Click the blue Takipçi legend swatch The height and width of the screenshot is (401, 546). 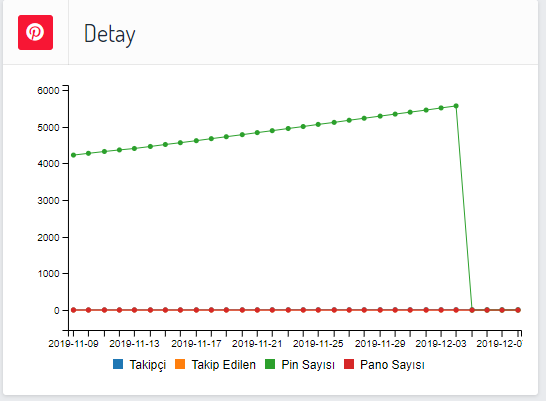pyautogui.click(x=118, y=364)
